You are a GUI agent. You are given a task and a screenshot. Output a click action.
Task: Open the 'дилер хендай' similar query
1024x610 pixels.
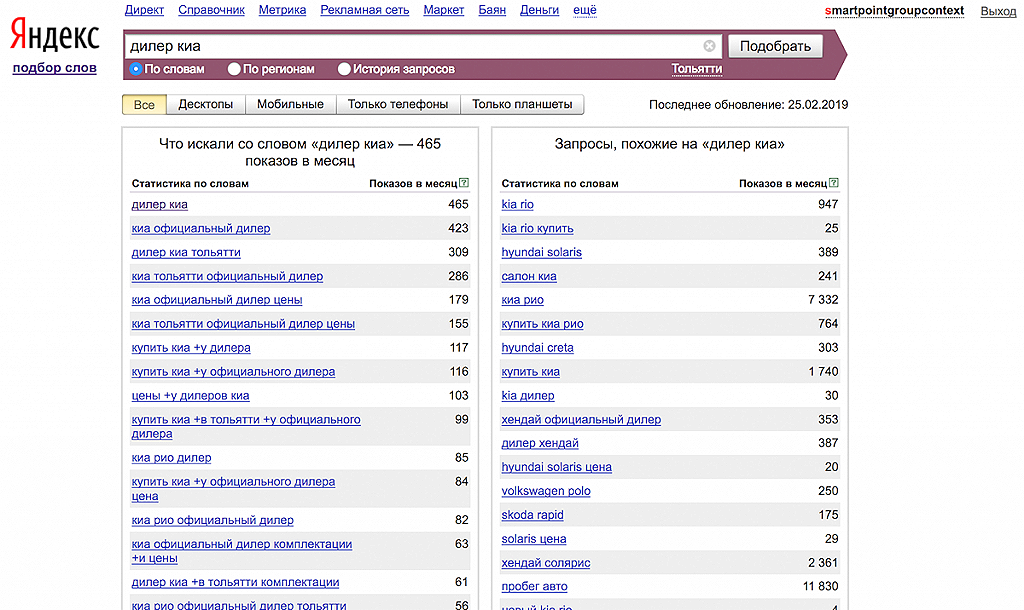[x=539, y=443]
